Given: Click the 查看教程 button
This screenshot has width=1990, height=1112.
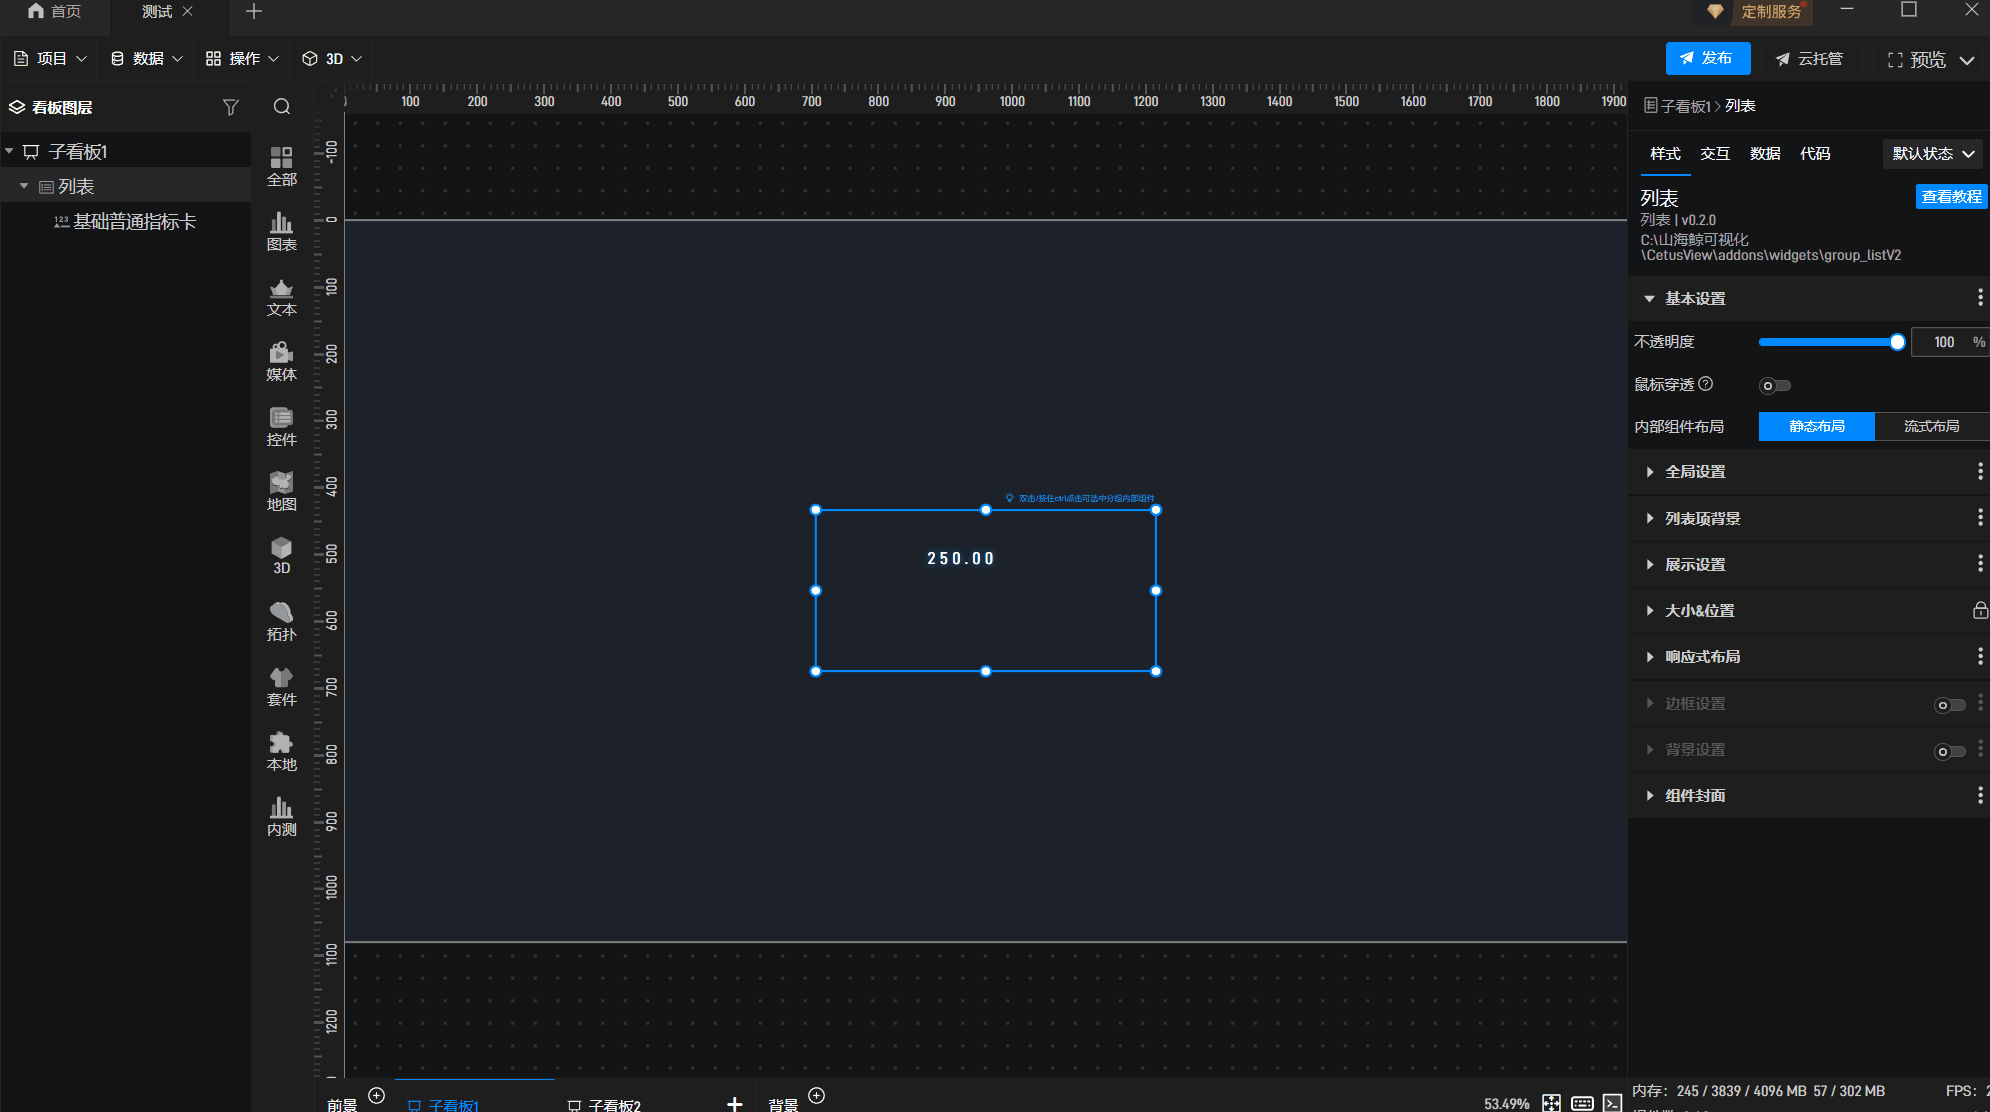Looking at the screenshot, I should [x=1950, y=197].
